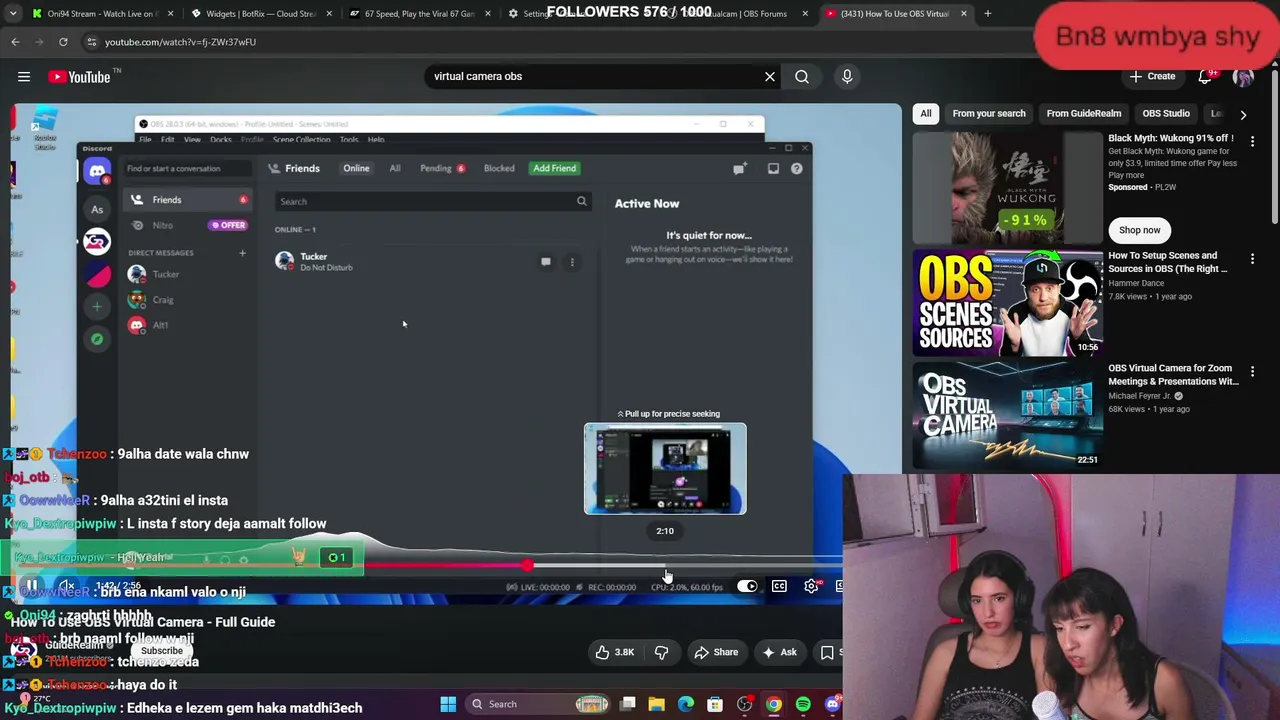Submit search with the magnifier button
This screenshot has height=720, width=1280.
click(x=802, y=76)
